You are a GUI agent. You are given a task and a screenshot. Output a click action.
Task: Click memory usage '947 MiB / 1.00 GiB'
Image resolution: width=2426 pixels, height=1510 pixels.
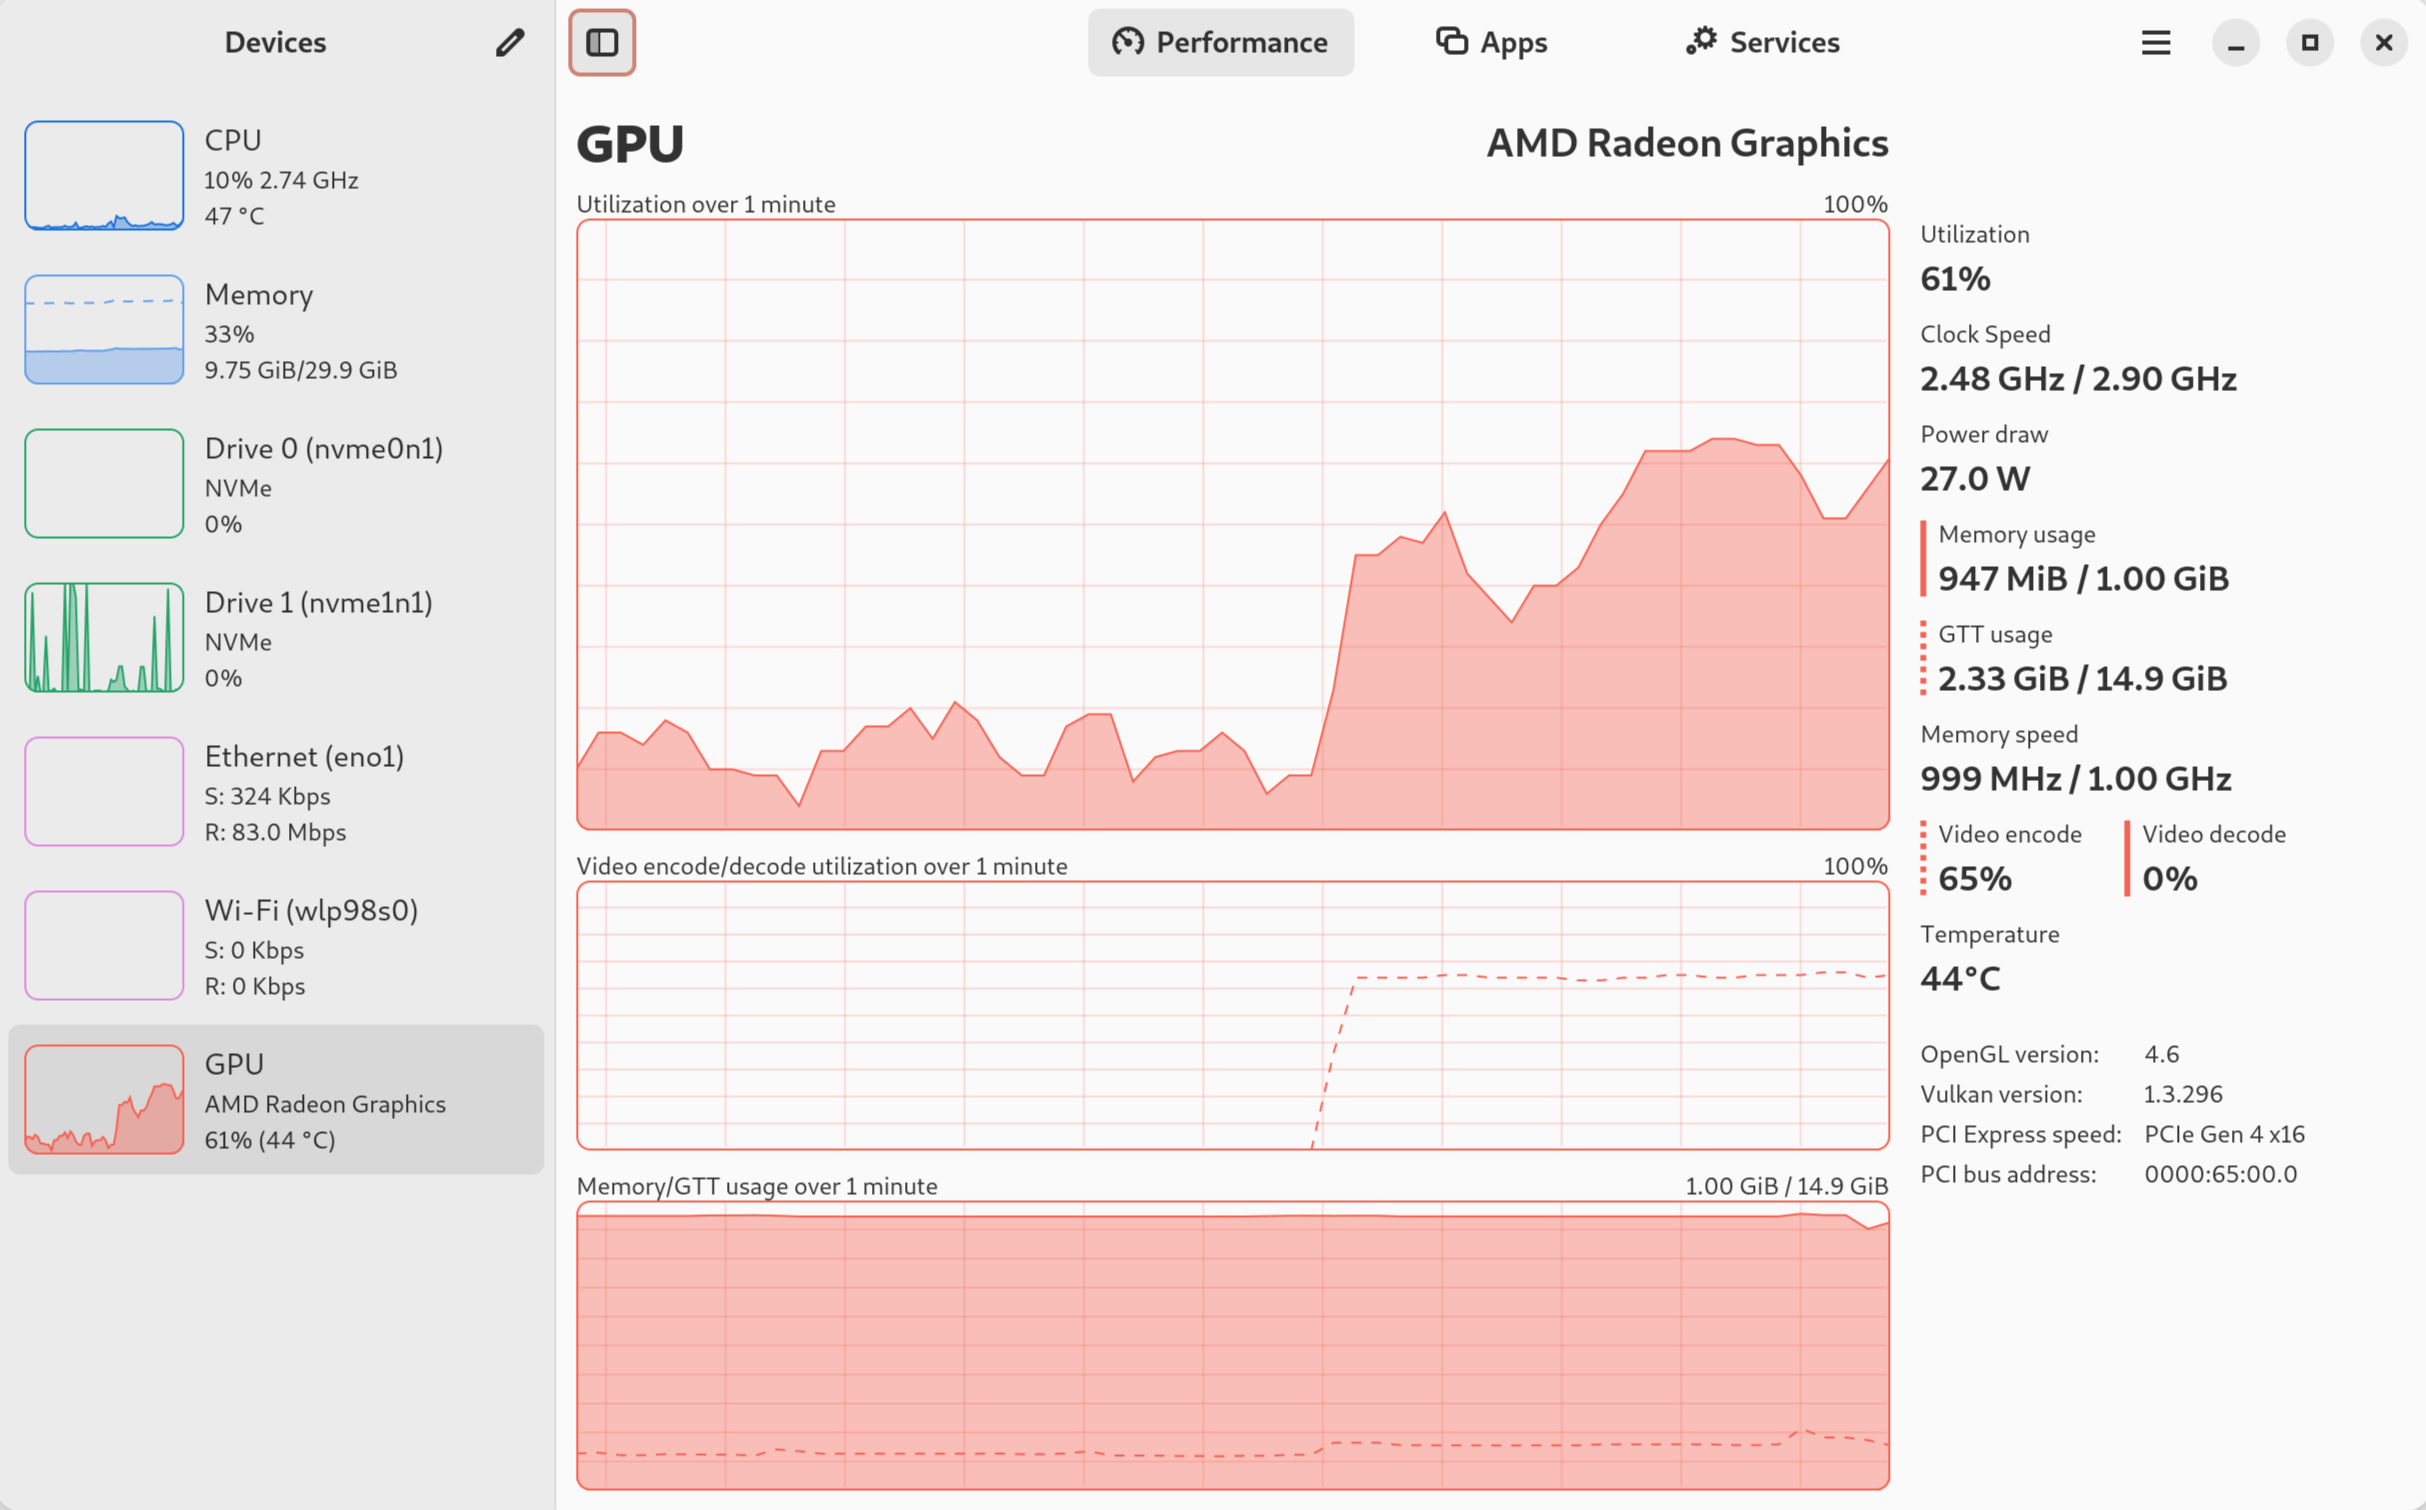coord(2083,579)
